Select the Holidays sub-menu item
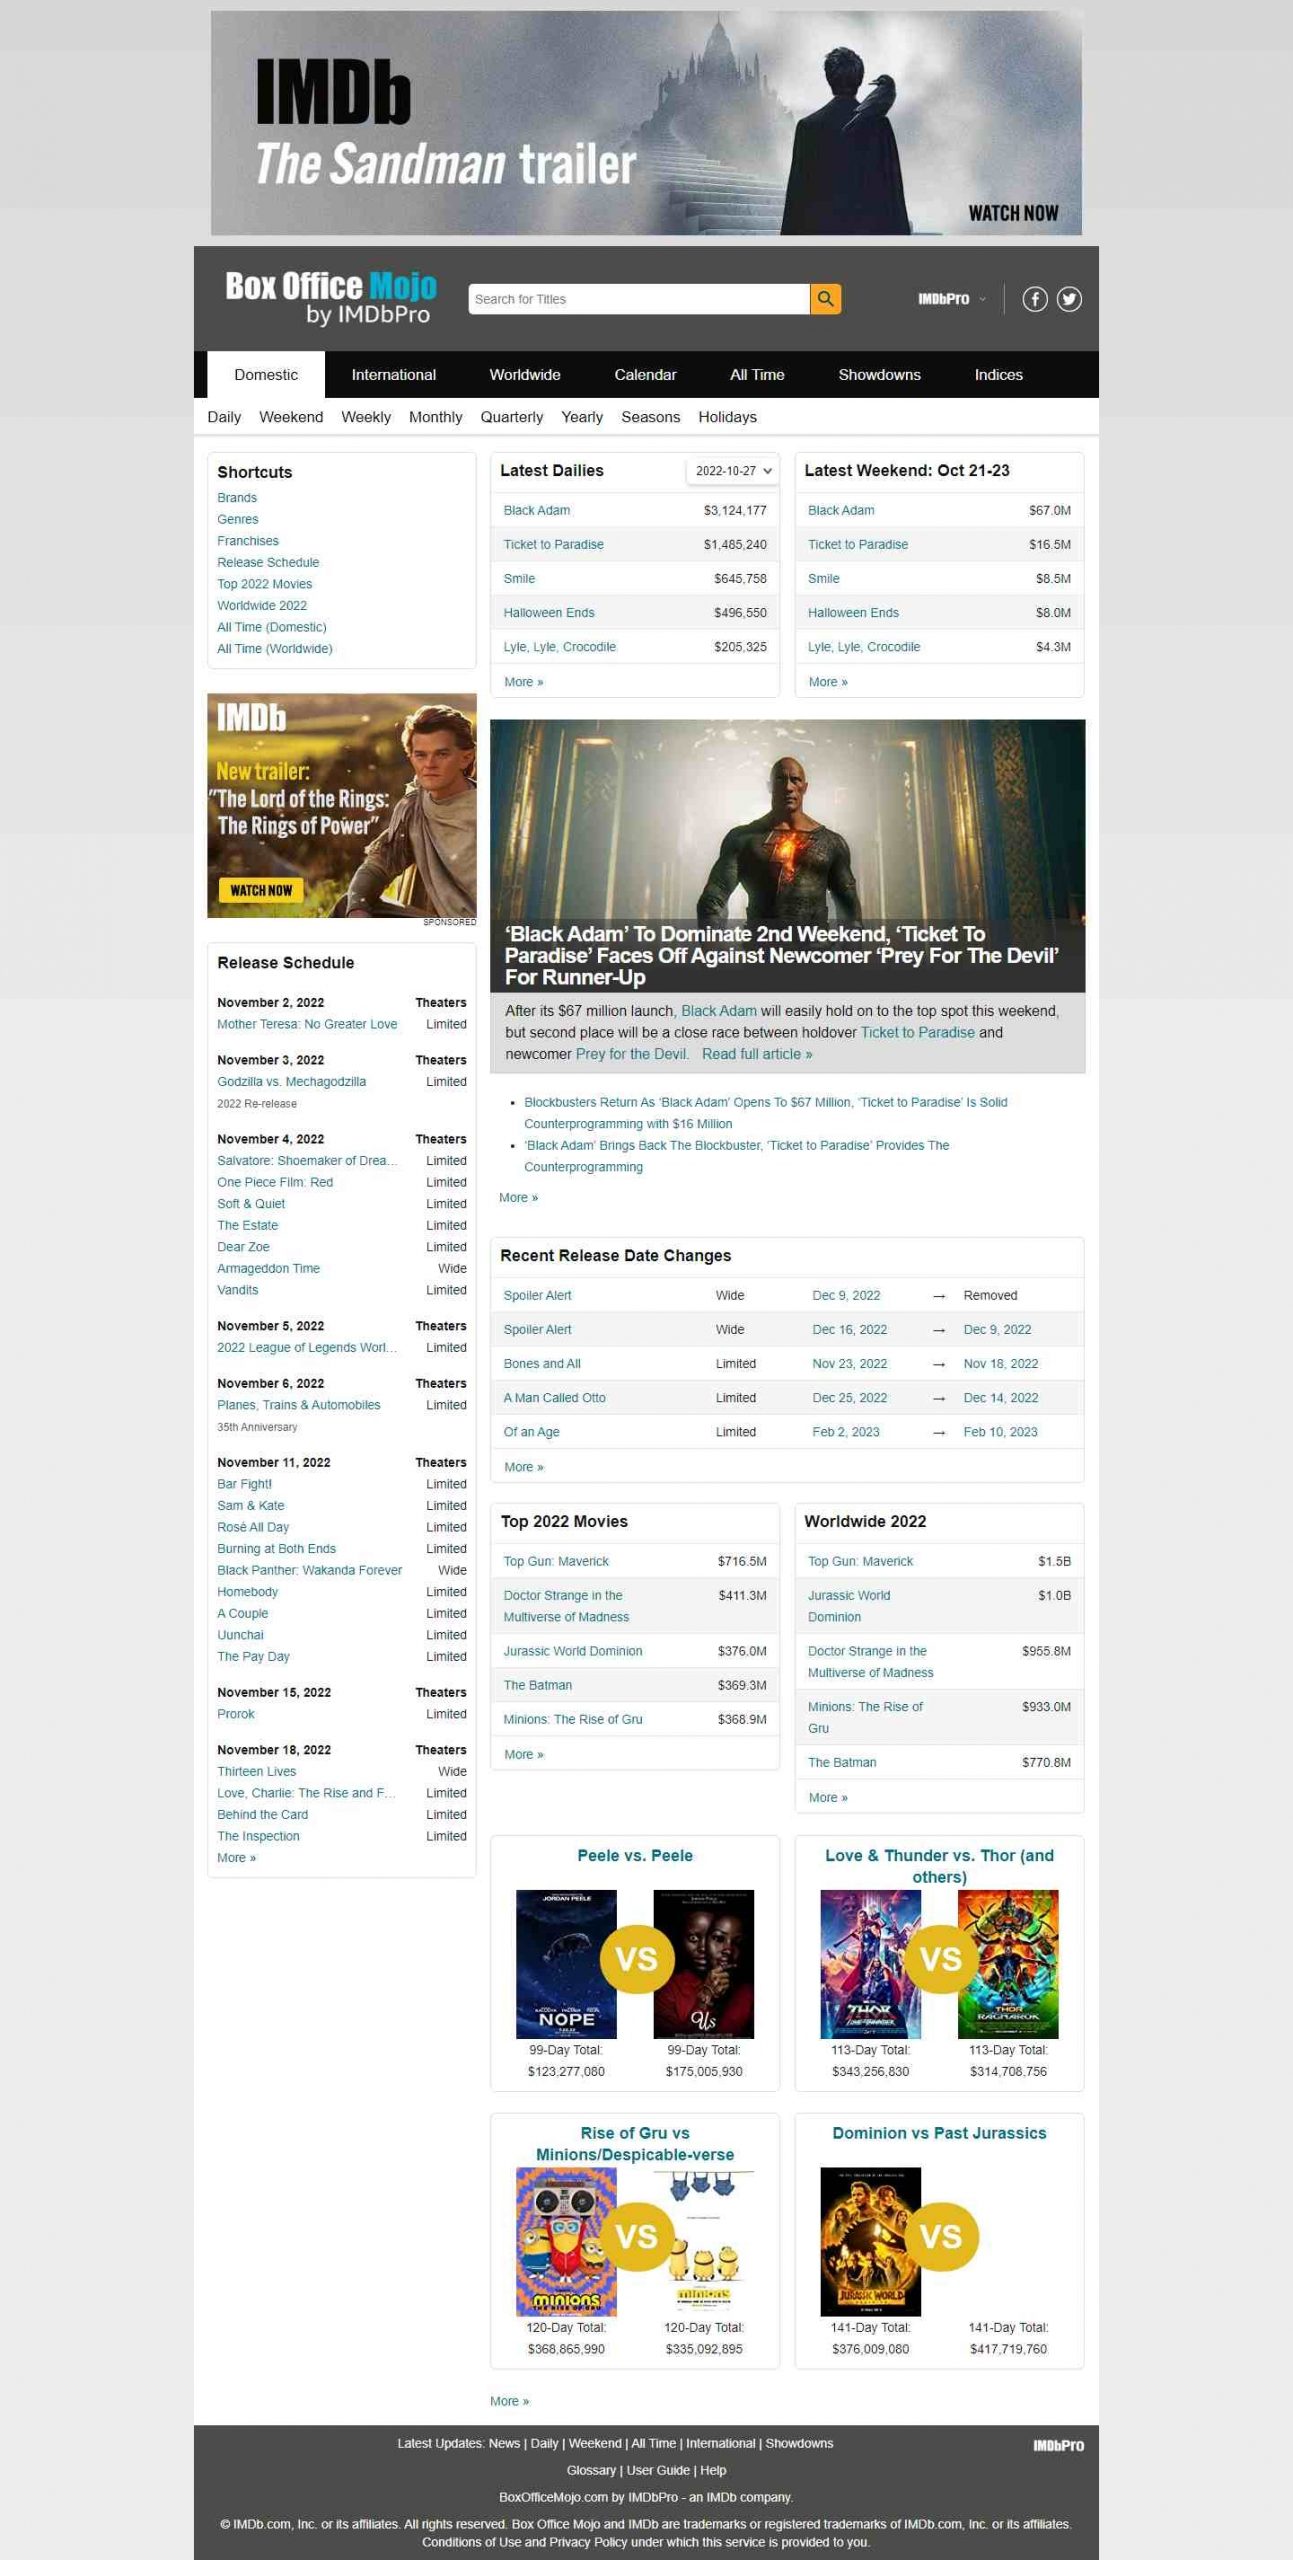The image size is (1293, 2560). point(727,417)
